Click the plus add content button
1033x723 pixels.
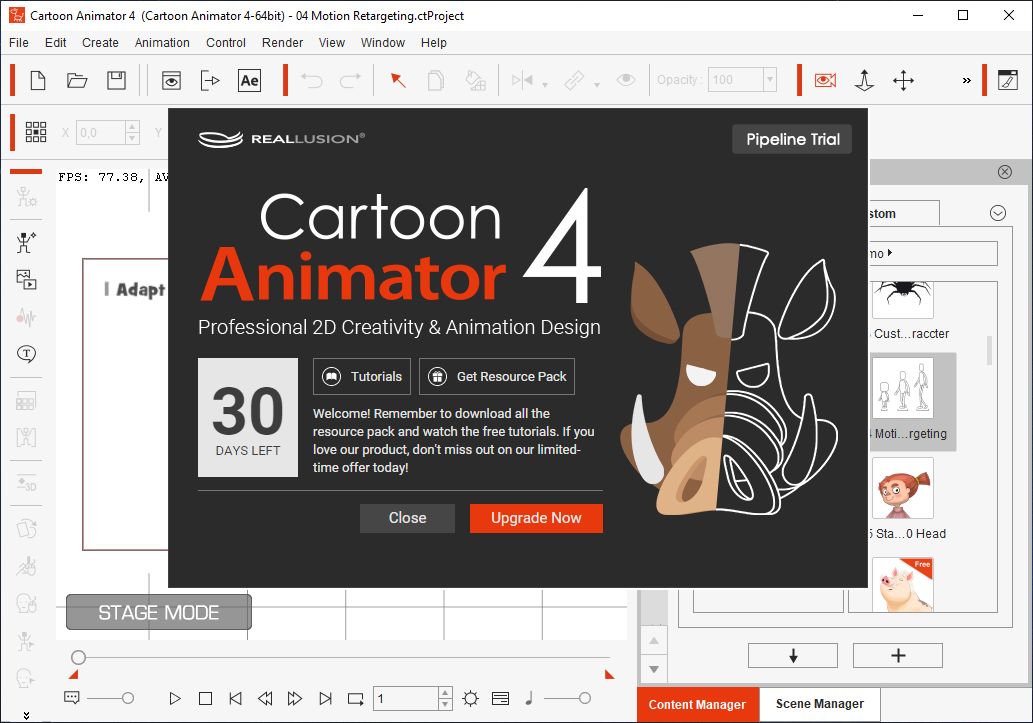click(x=898, y=656)
